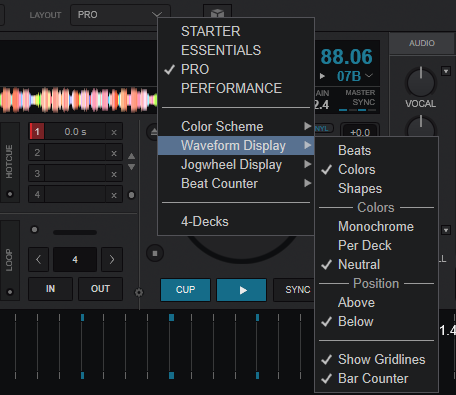Click the CUP button
Screen dimensions: 456x395
pyautogui.click(x=185, y=290)
